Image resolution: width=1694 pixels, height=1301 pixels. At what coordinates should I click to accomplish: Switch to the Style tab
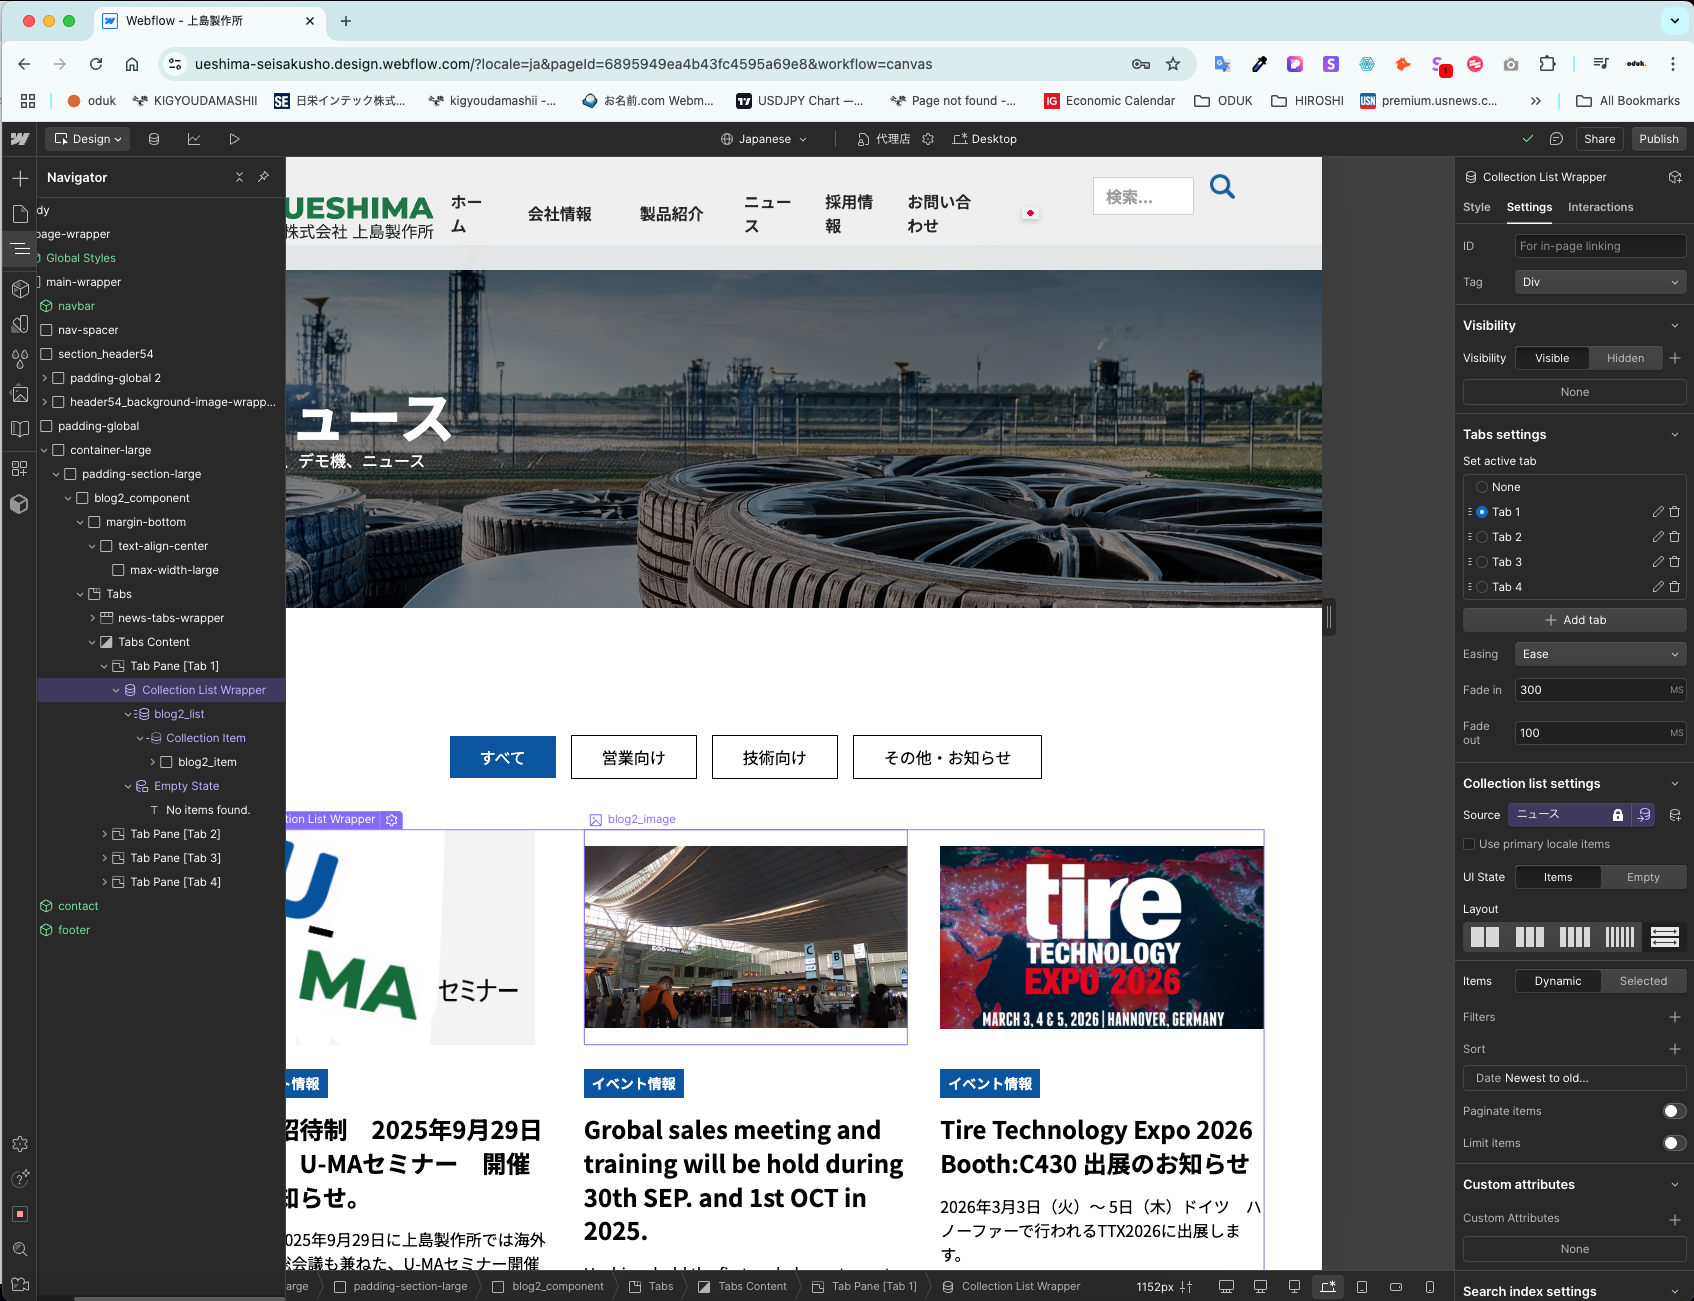[1476, 207]
